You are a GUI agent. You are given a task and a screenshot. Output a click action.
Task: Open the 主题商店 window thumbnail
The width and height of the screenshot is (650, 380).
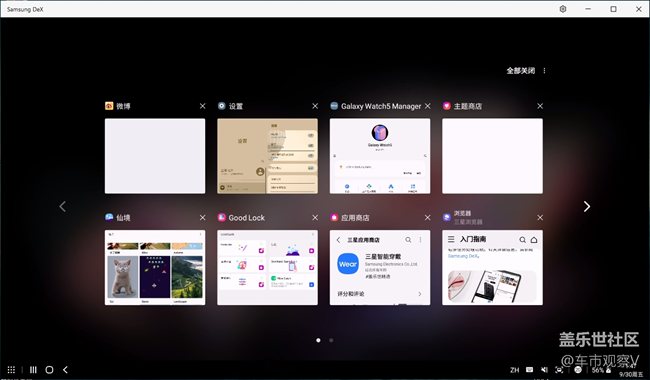[492, 156]
